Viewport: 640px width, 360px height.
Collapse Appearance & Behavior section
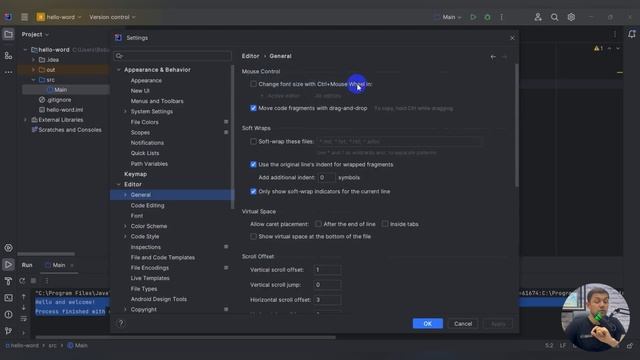119,70
